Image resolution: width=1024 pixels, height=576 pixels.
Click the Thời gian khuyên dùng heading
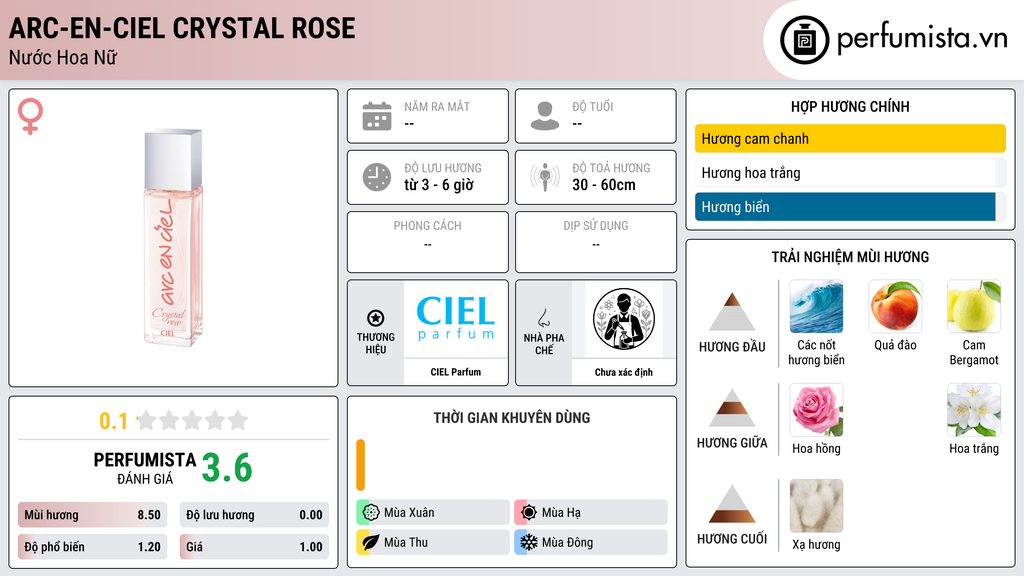point(511,417)
